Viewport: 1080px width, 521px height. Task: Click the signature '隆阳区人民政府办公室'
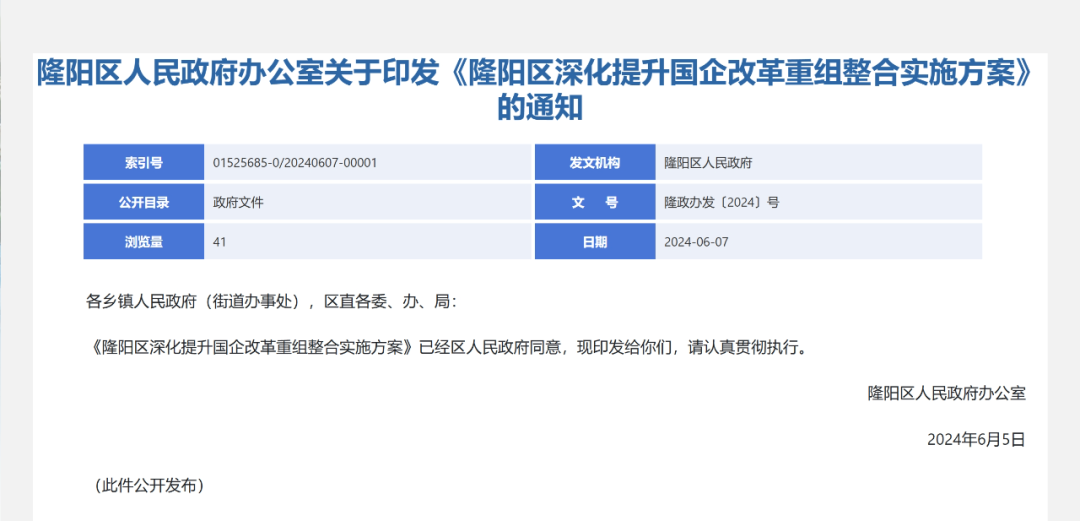[x=946, y=393]
